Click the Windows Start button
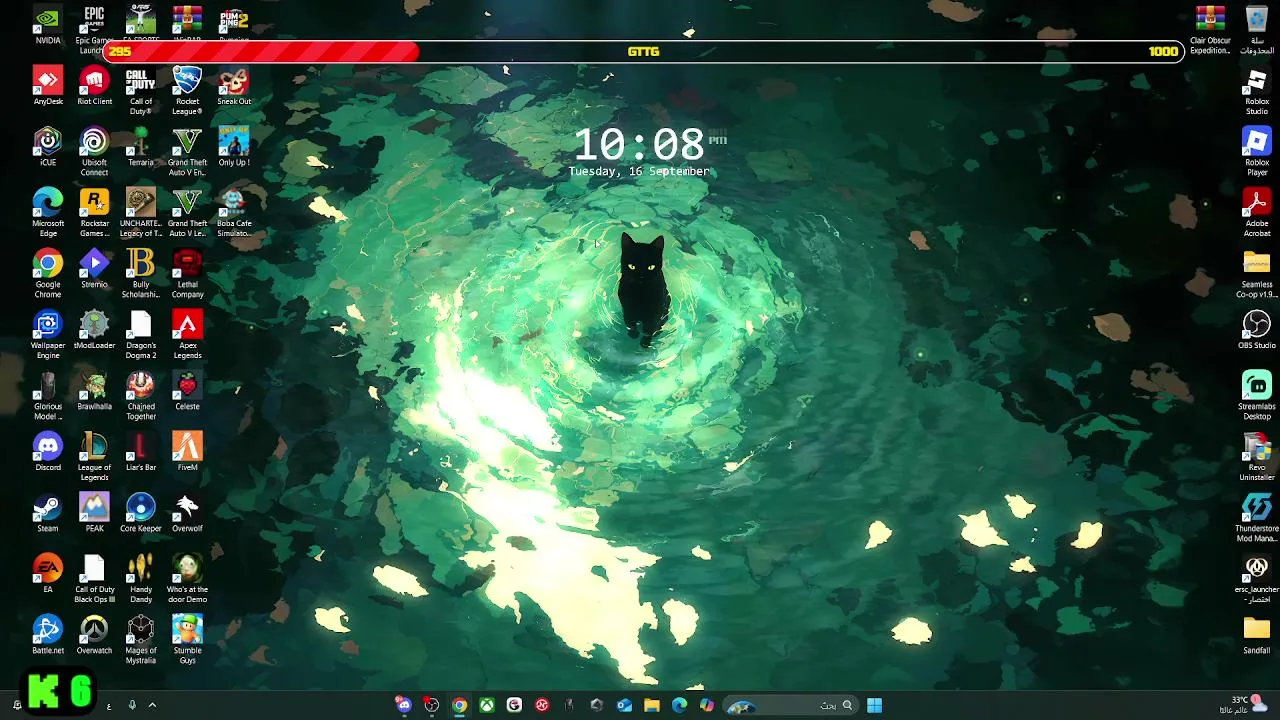Viewport: 1280px width, 720px height. coord(874,705)
